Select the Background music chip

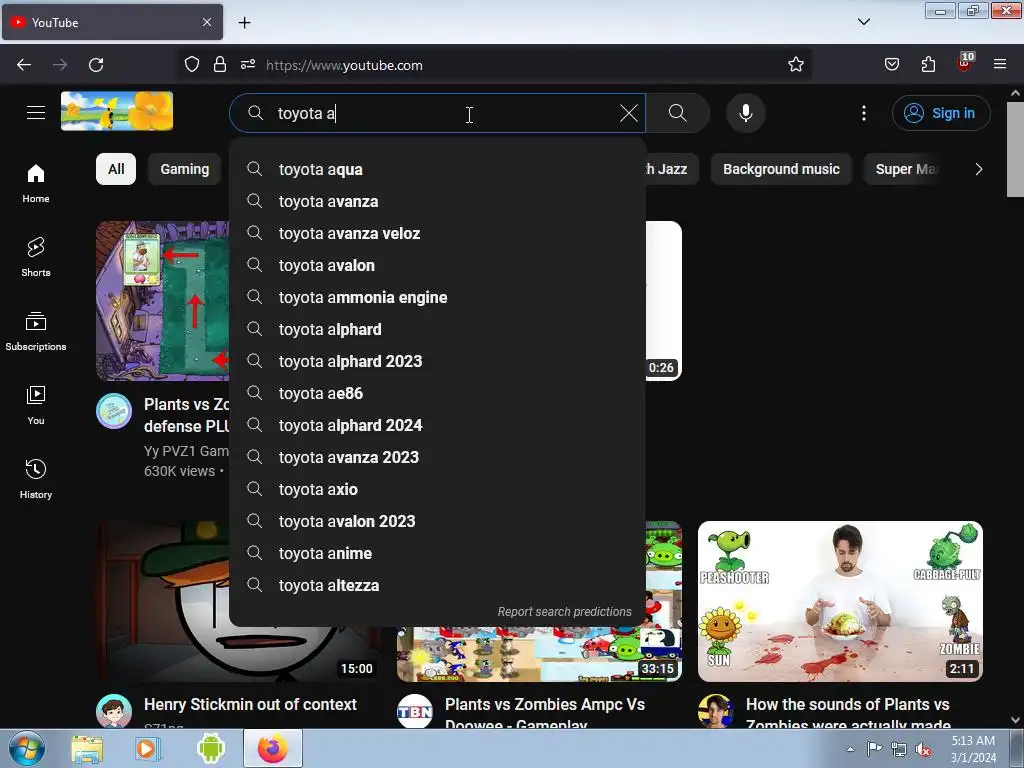tap(781, 169)
